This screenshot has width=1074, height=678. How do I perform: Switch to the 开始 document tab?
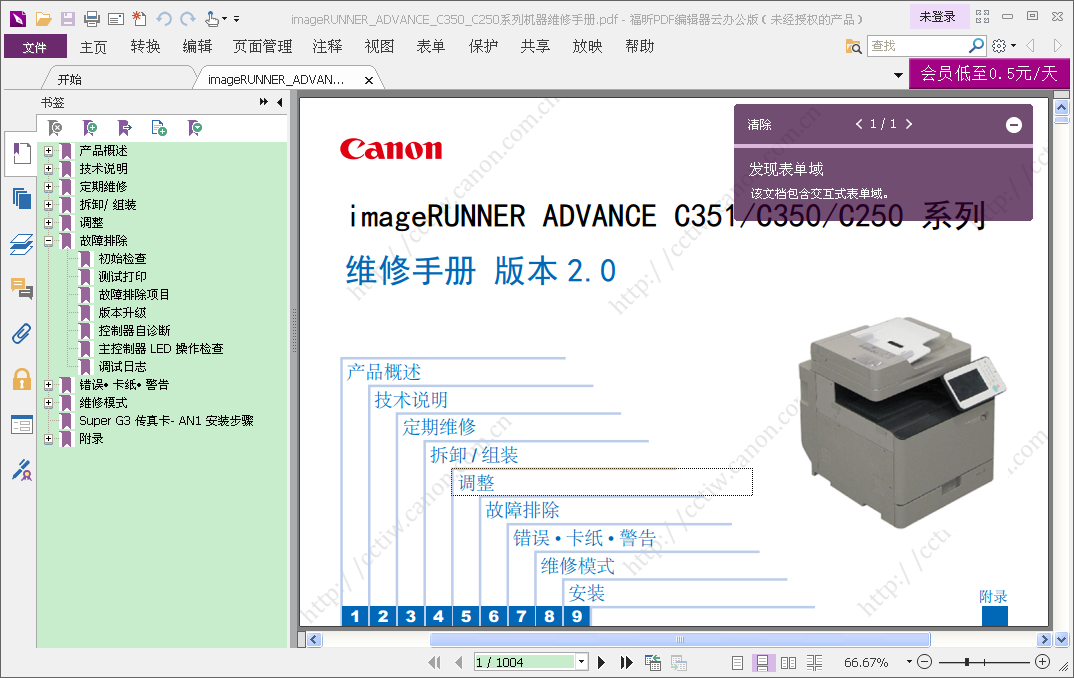[x=69, y=79]
